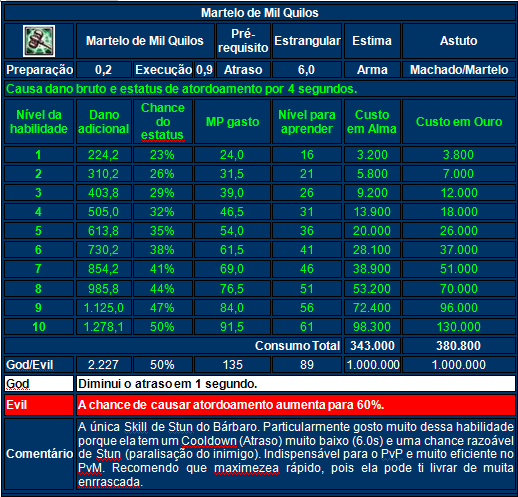Click the 'Machado/Martelo' weapon cell

pyautogui.click(x=459, y=70)
